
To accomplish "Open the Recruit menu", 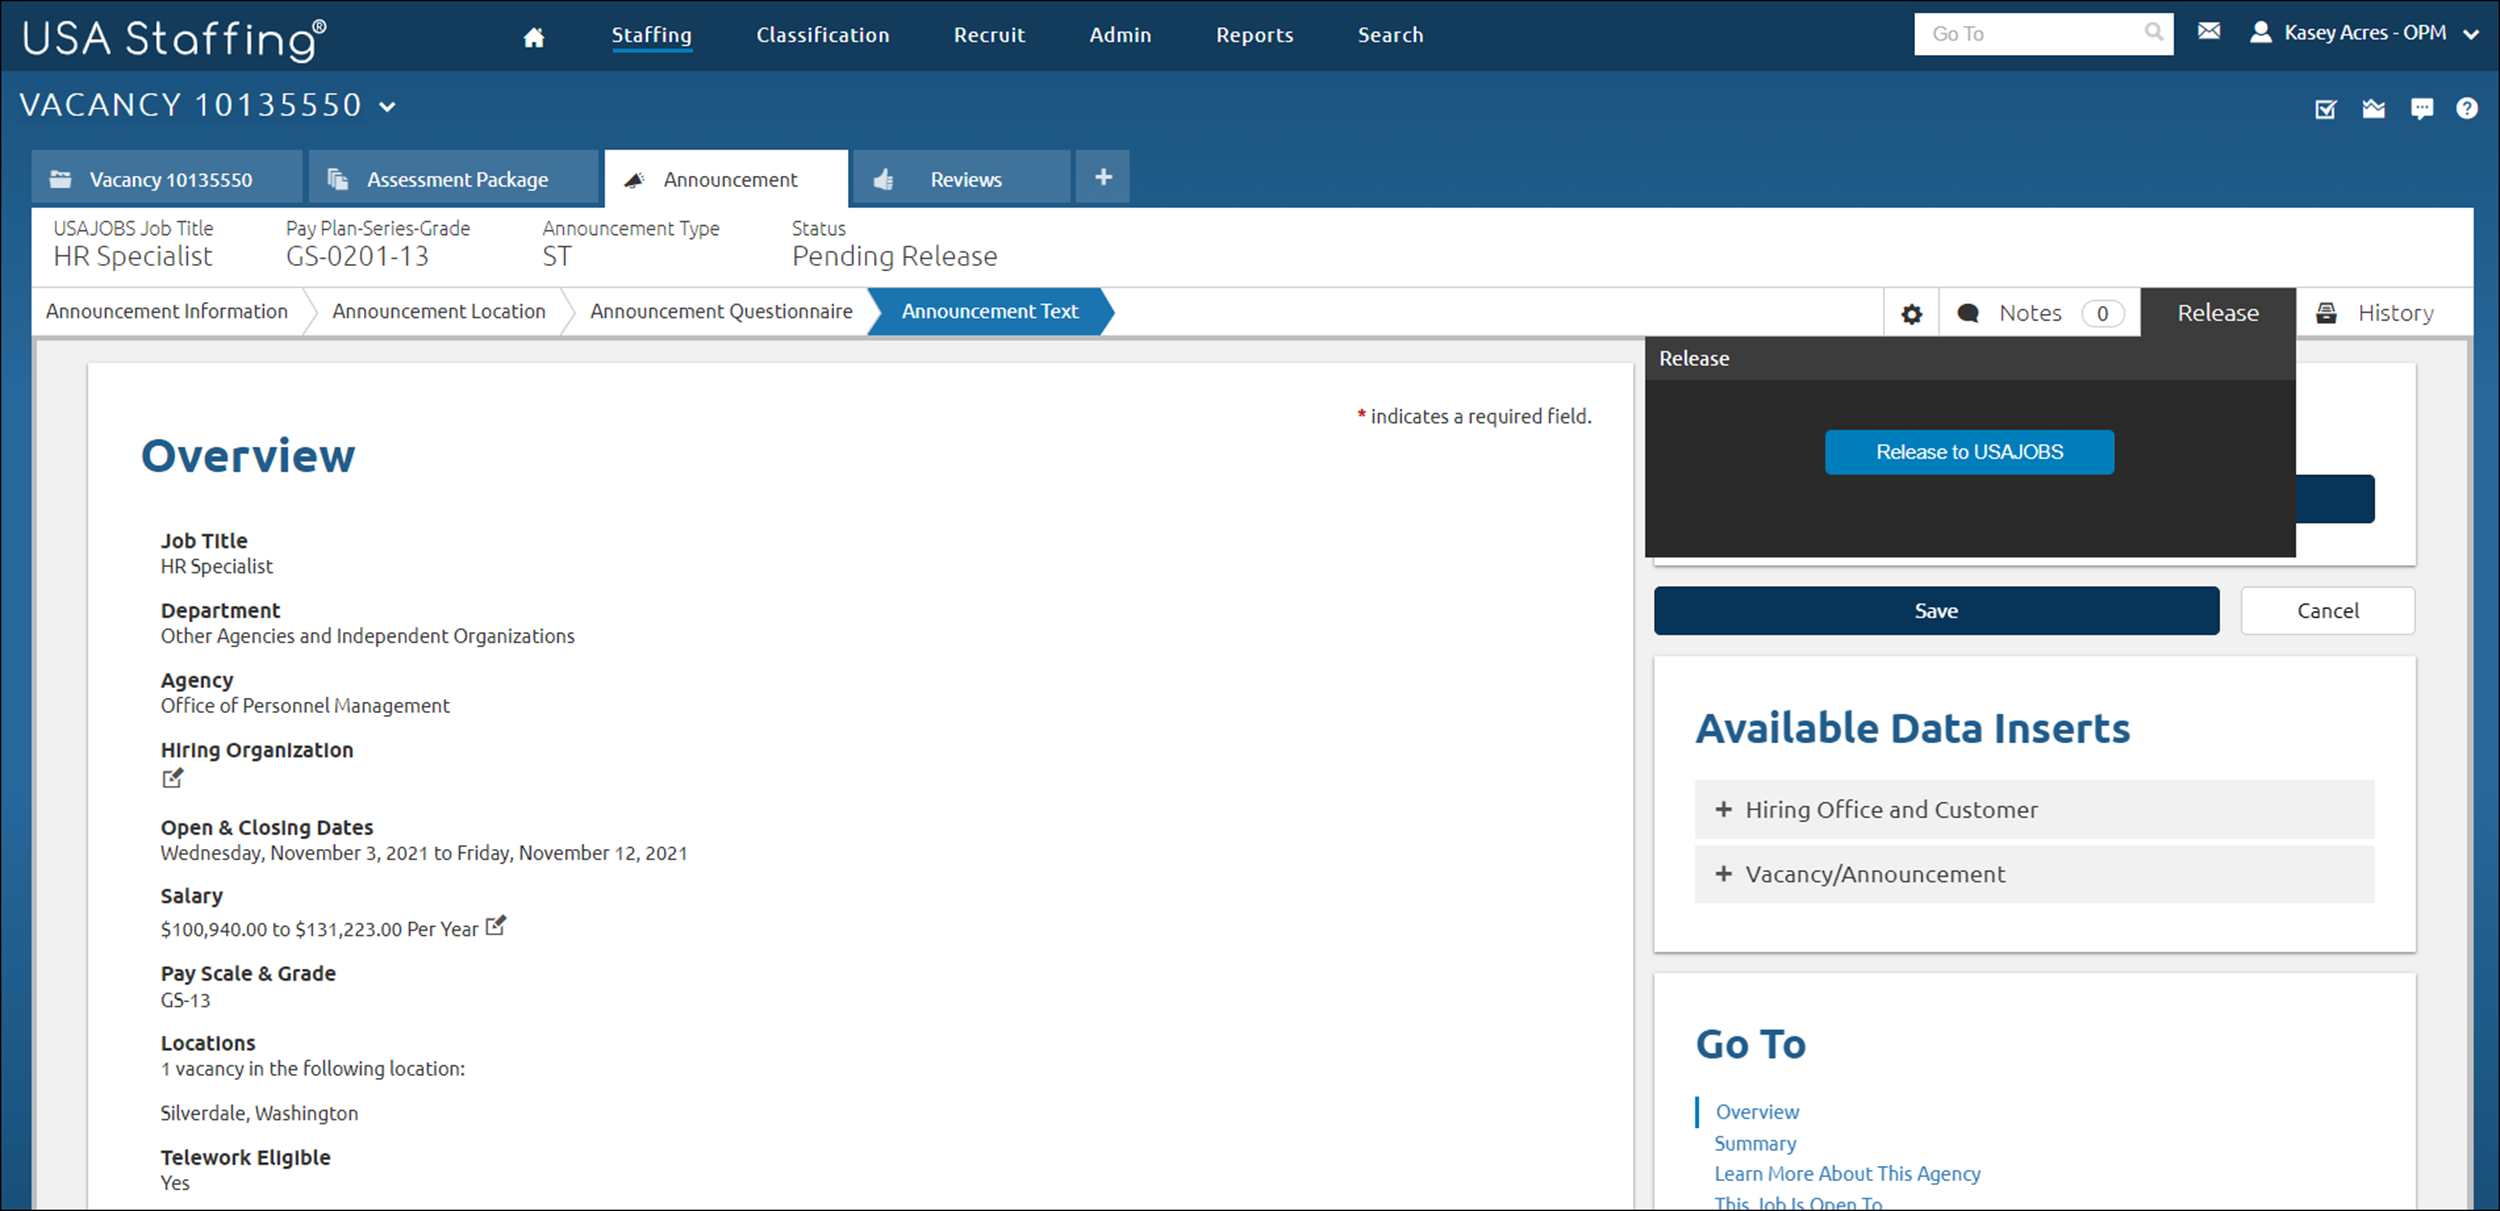I will pos(989,35).
